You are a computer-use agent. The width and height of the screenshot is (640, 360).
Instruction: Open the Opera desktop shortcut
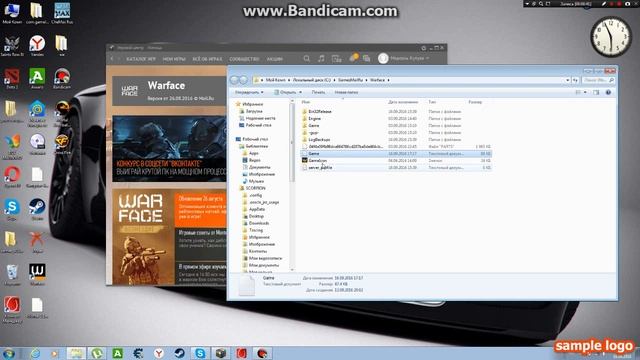[12, 176]
